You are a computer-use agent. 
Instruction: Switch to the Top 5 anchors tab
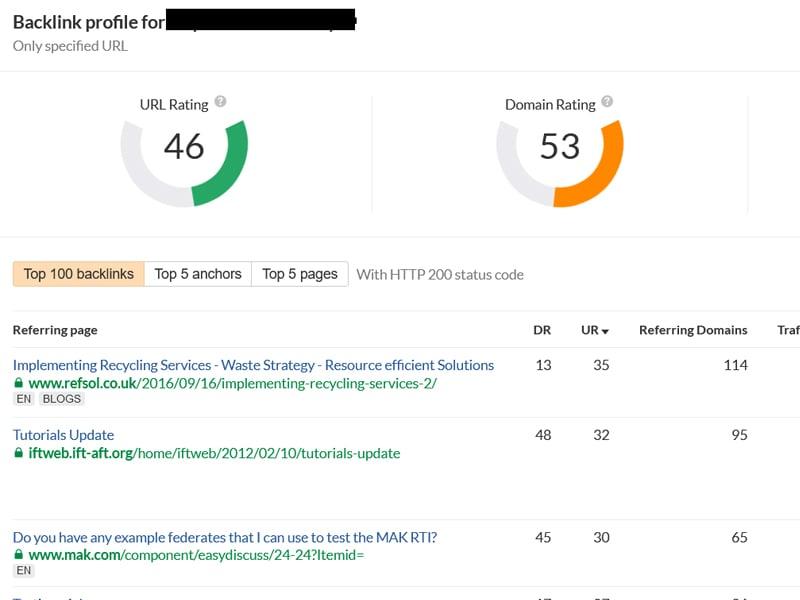coord(197,272)
